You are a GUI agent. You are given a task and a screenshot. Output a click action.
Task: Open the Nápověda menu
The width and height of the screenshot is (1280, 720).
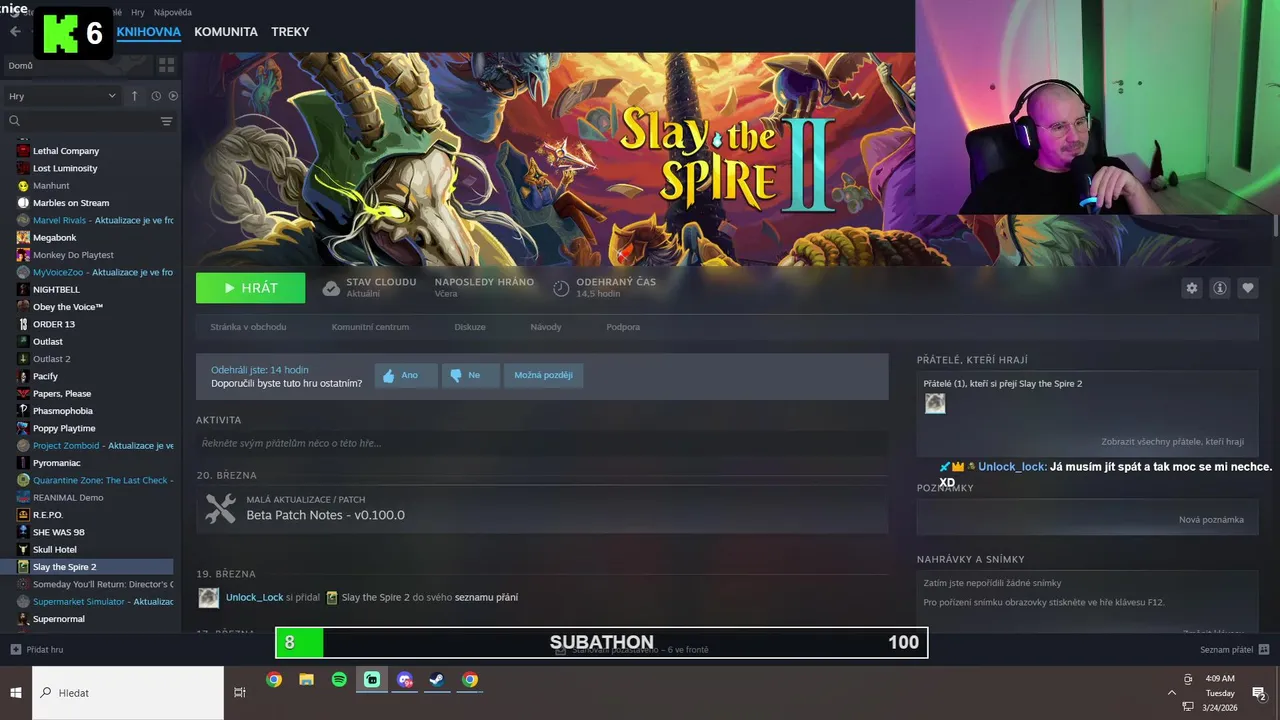[173, 12]
